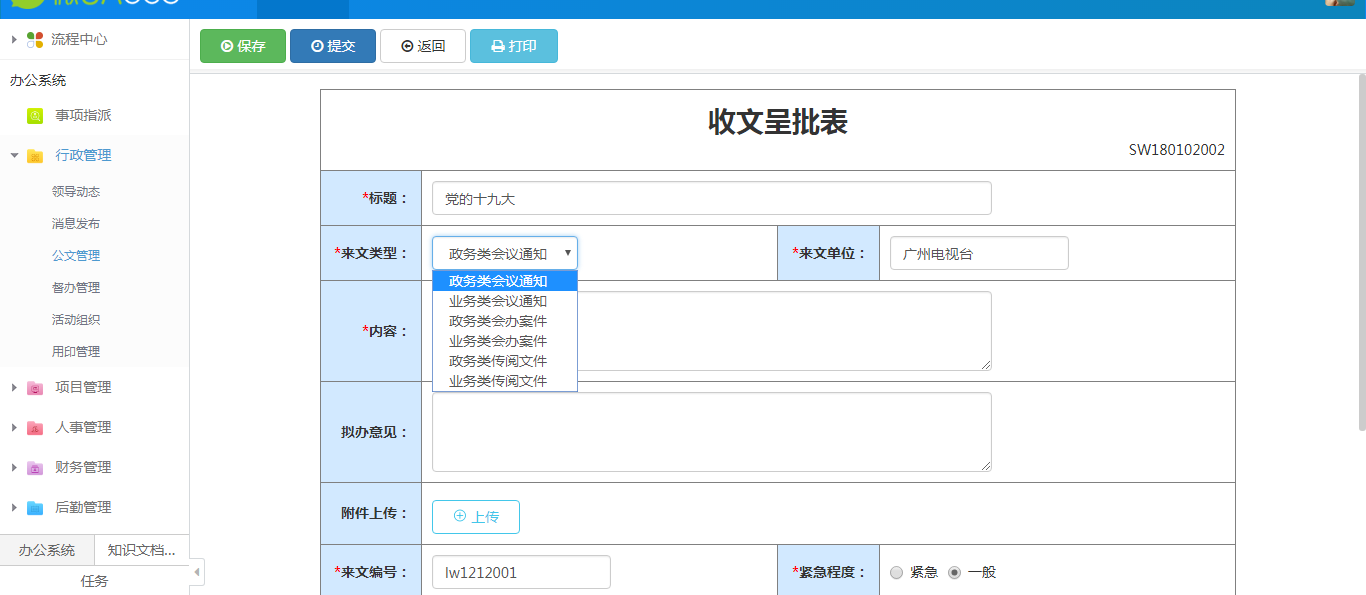Click the 事项指派 sidebar icon
This screenshot has height=595, width=1366.
click(x=35, y=116)
